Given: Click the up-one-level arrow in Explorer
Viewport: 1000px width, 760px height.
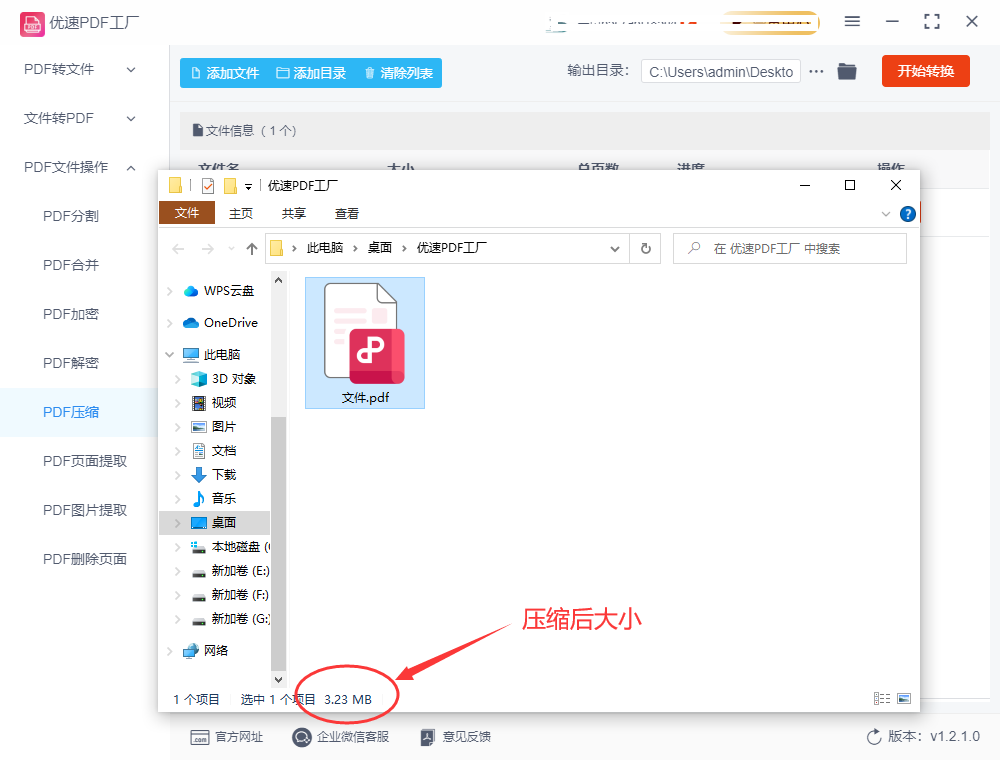Looking at the screenshot, I should pos(252,249).
